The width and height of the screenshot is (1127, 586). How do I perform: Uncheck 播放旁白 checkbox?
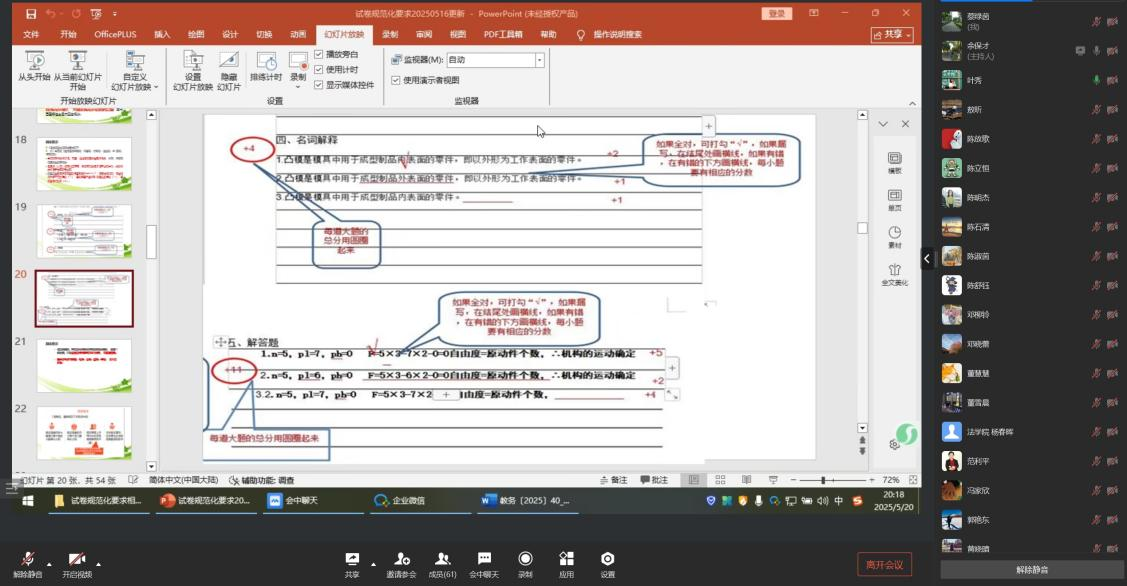(319, 54)
